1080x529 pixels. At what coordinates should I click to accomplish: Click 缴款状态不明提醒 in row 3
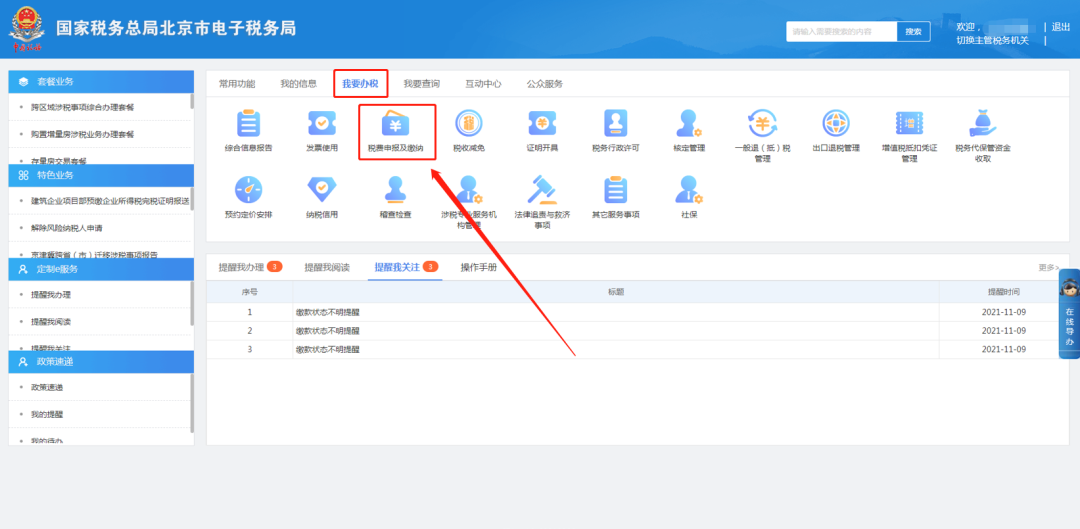coord(328,349)
